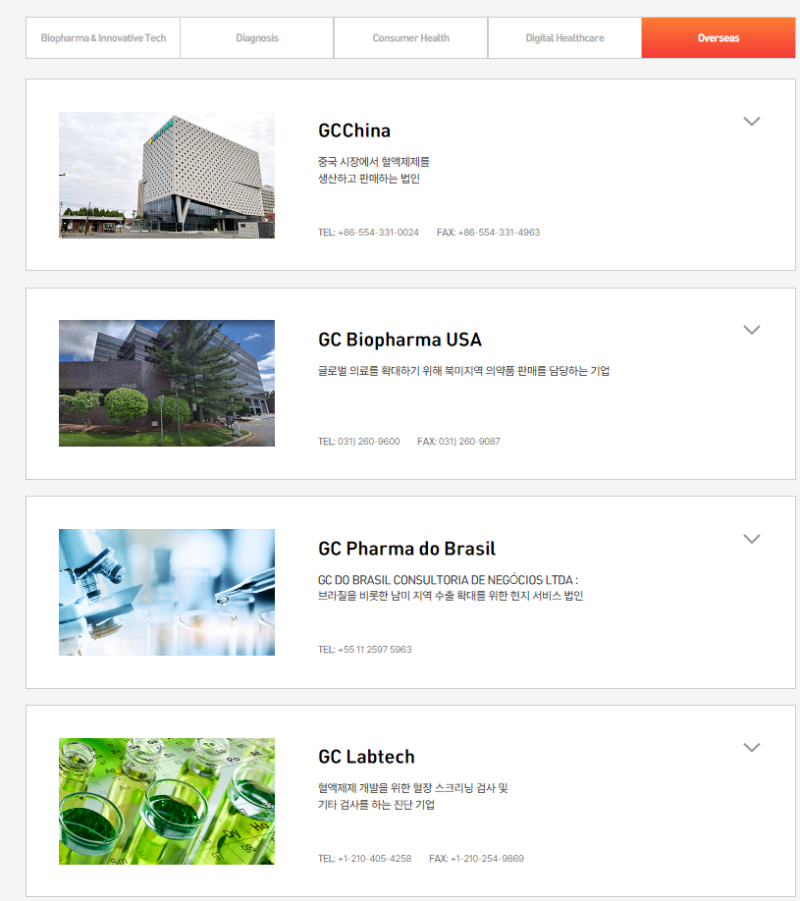Switch to Biopharma & Innovative Tech tab

(103, 38)
